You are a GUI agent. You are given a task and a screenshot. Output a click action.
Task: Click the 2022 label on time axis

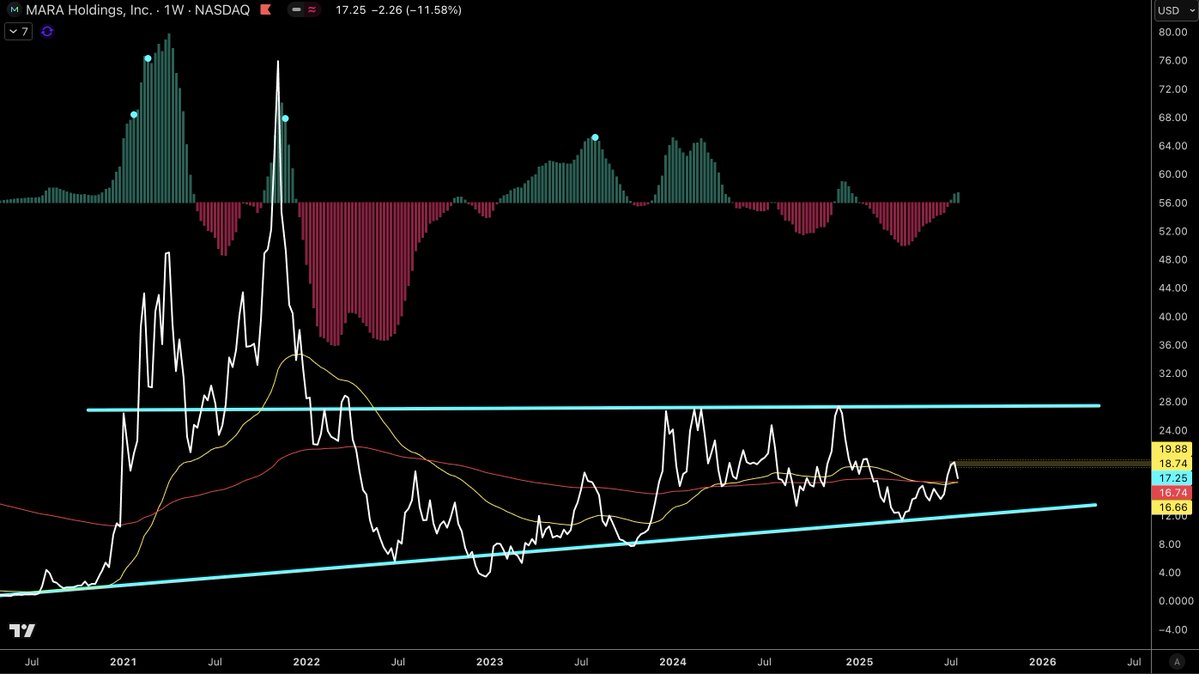tap(307, 662)
